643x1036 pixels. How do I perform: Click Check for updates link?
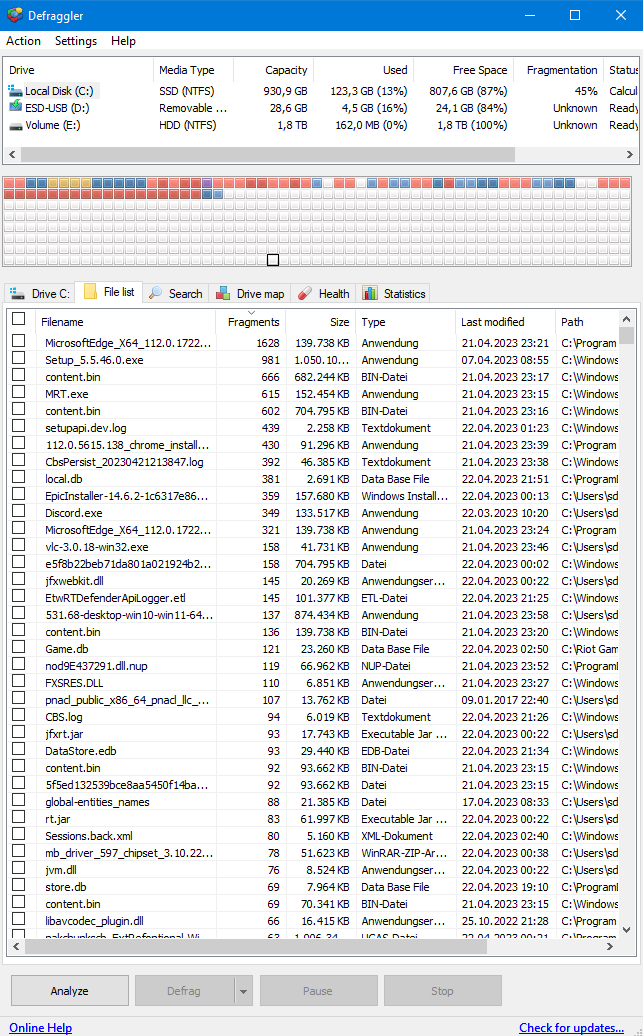point(572,1027)
